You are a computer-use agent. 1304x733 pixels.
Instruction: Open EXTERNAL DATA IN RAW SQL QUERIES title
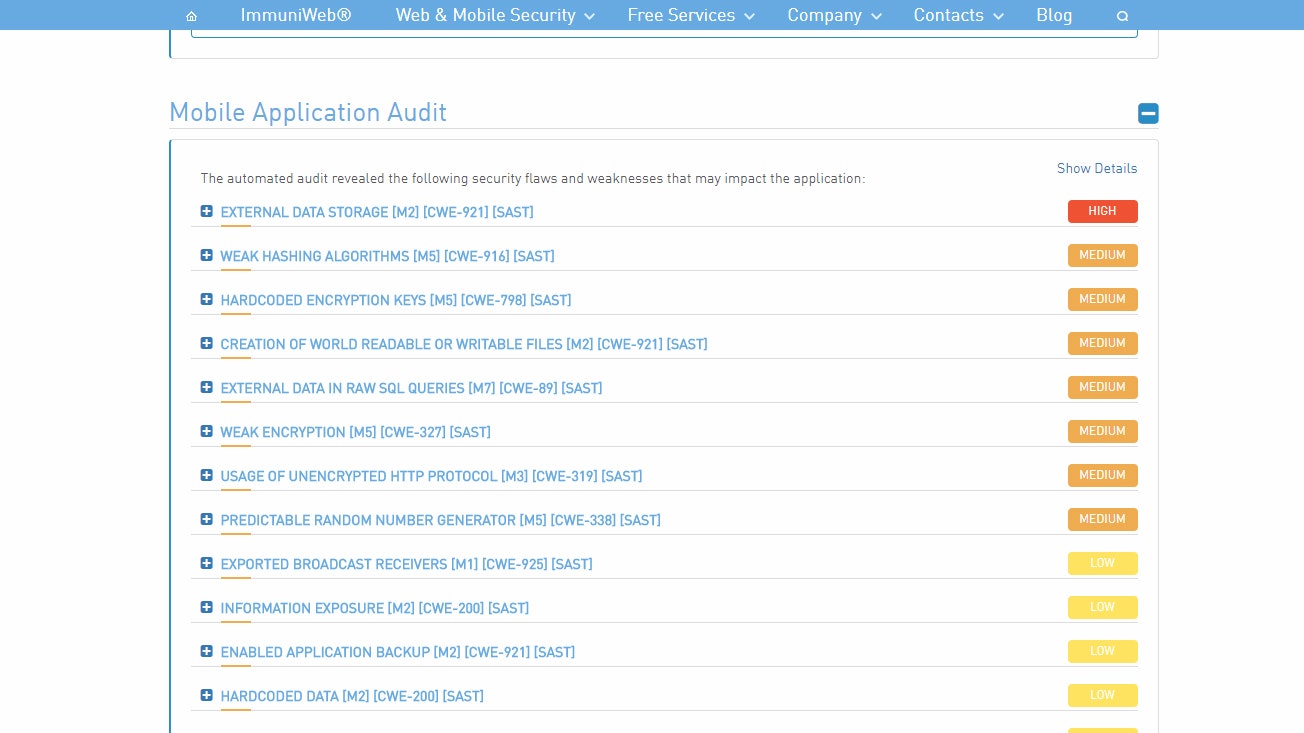(411, 388)
